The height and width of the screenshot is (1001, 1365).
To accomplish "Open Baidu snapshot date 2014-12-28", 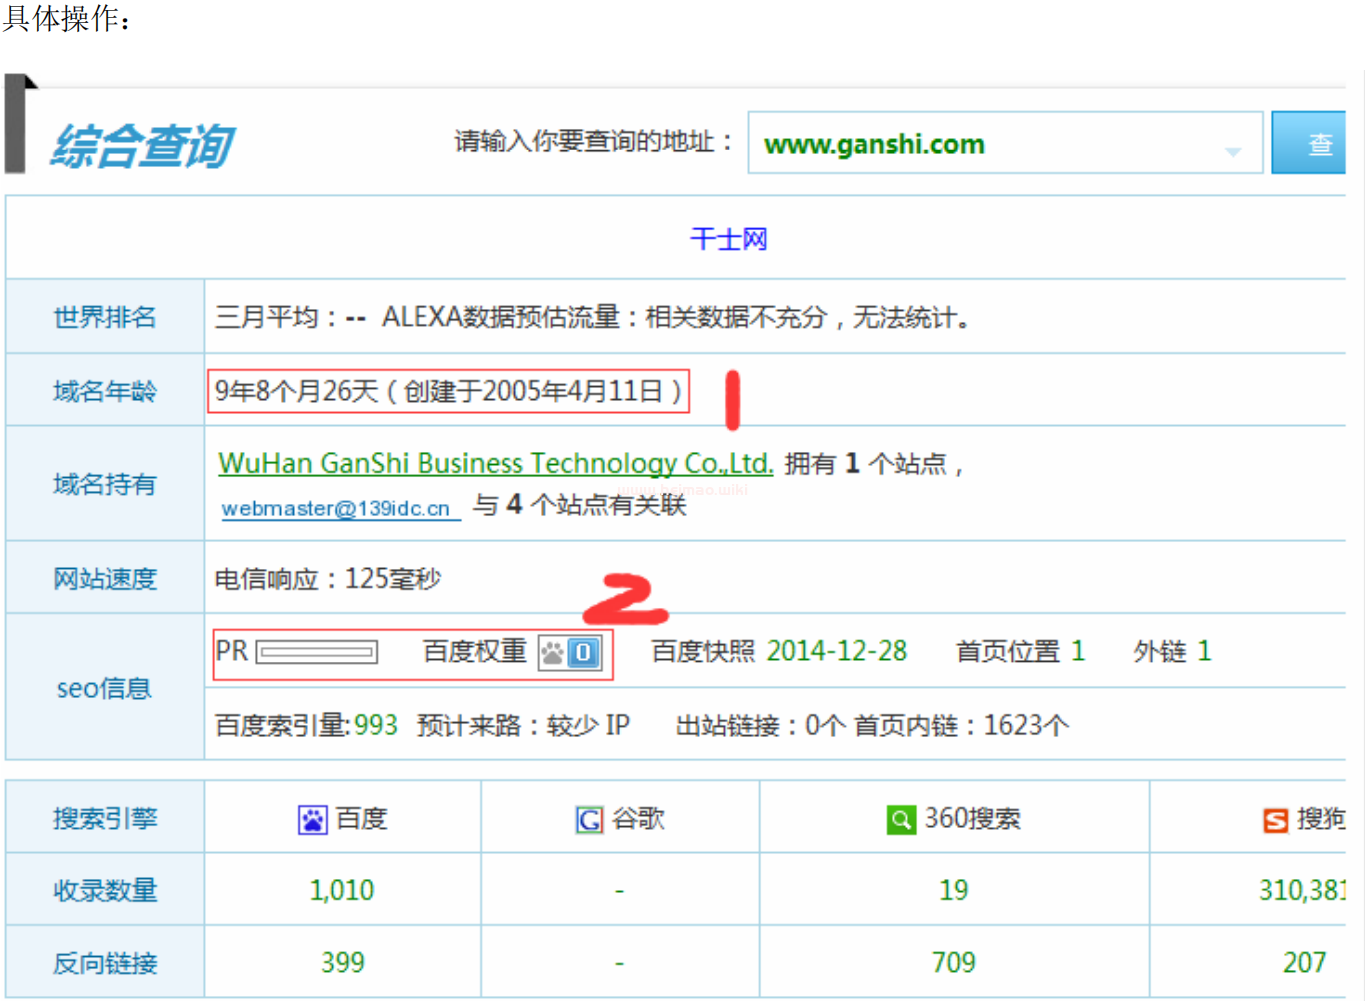I will coord(836,652).
